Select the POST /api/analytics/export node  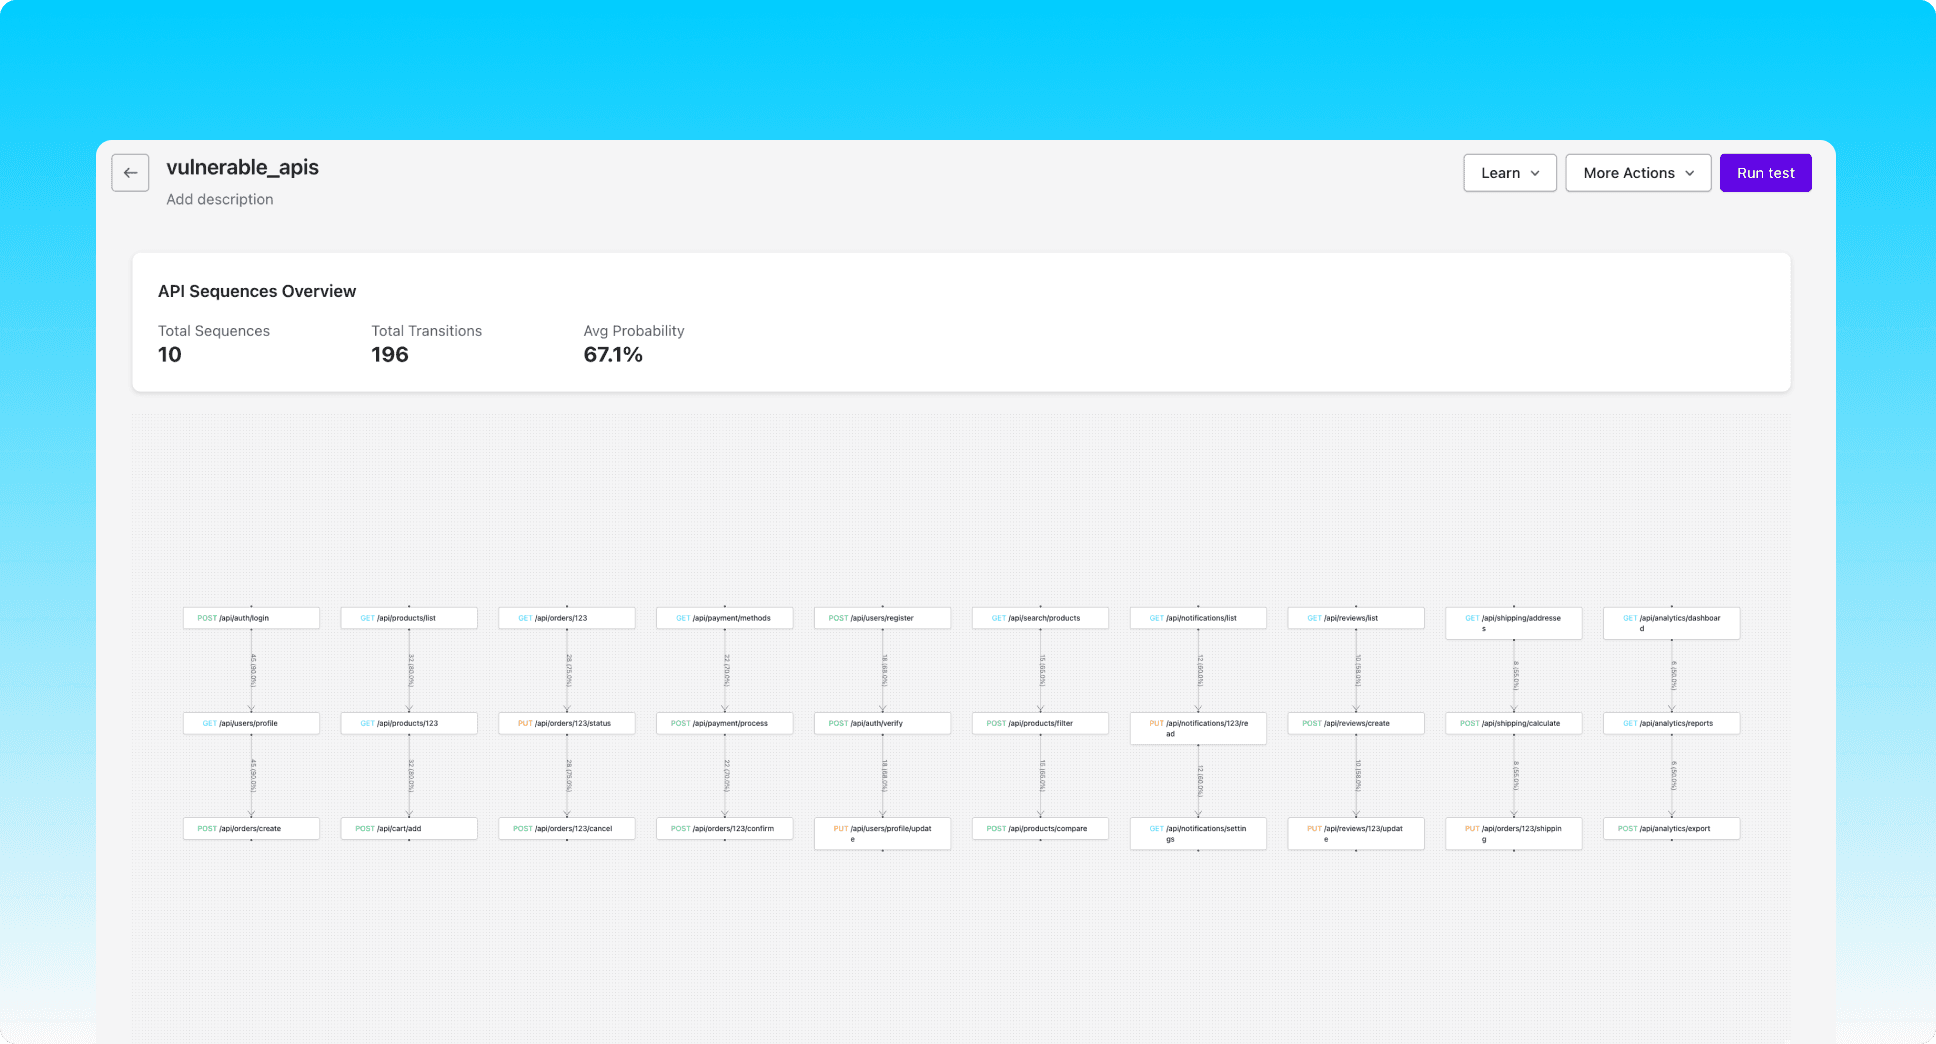click(1672, 828)
